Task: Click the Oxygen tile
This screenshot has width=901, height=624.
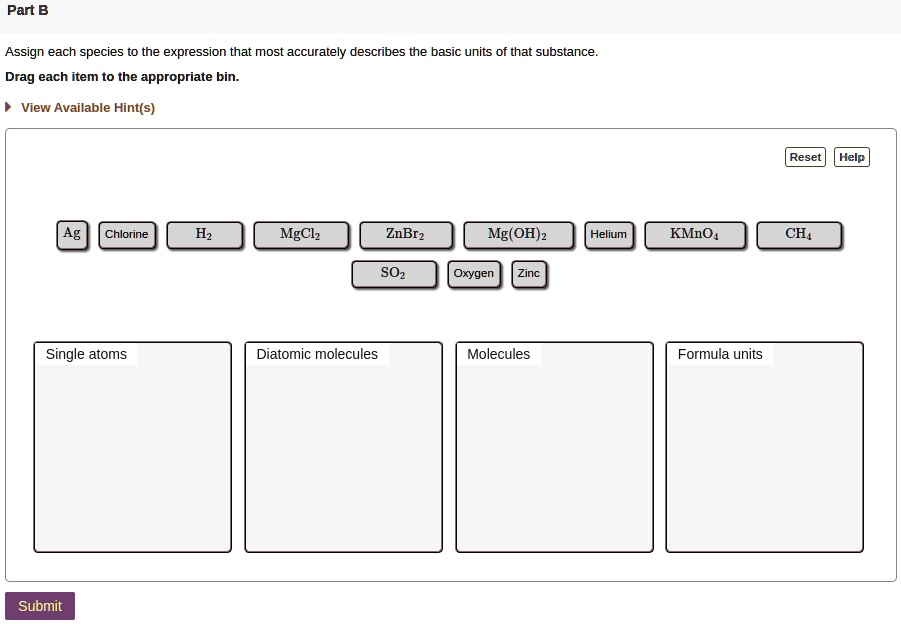Action: click(x=473, y=273)
